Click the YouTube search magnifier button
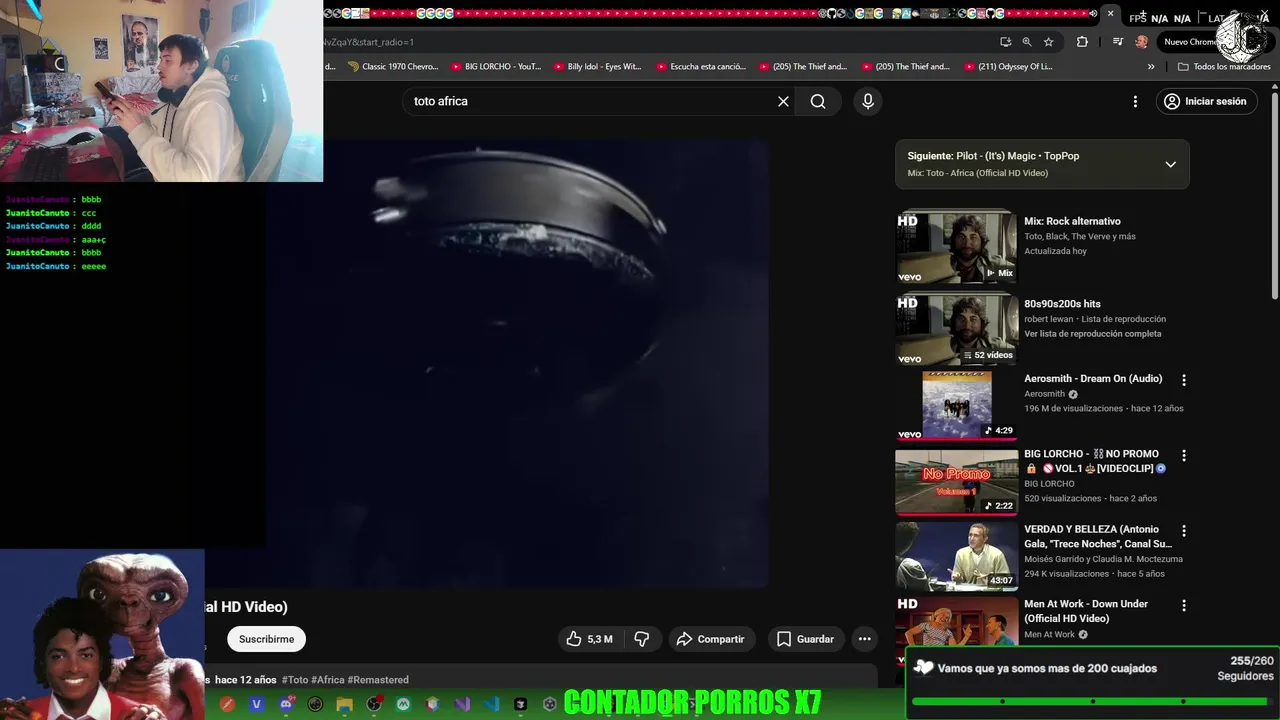The width and height of the screenshot is (1280, 720). (818, 101)
